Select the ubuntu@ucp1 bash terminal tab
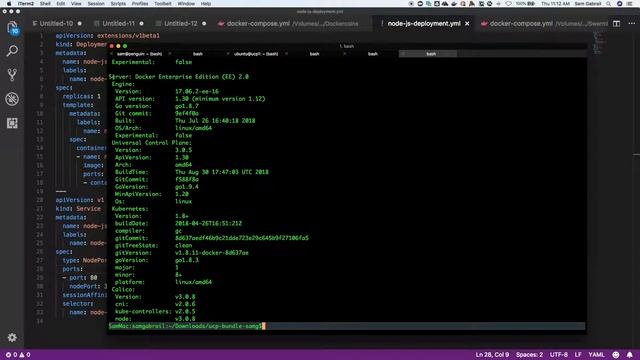 (256, 54)
